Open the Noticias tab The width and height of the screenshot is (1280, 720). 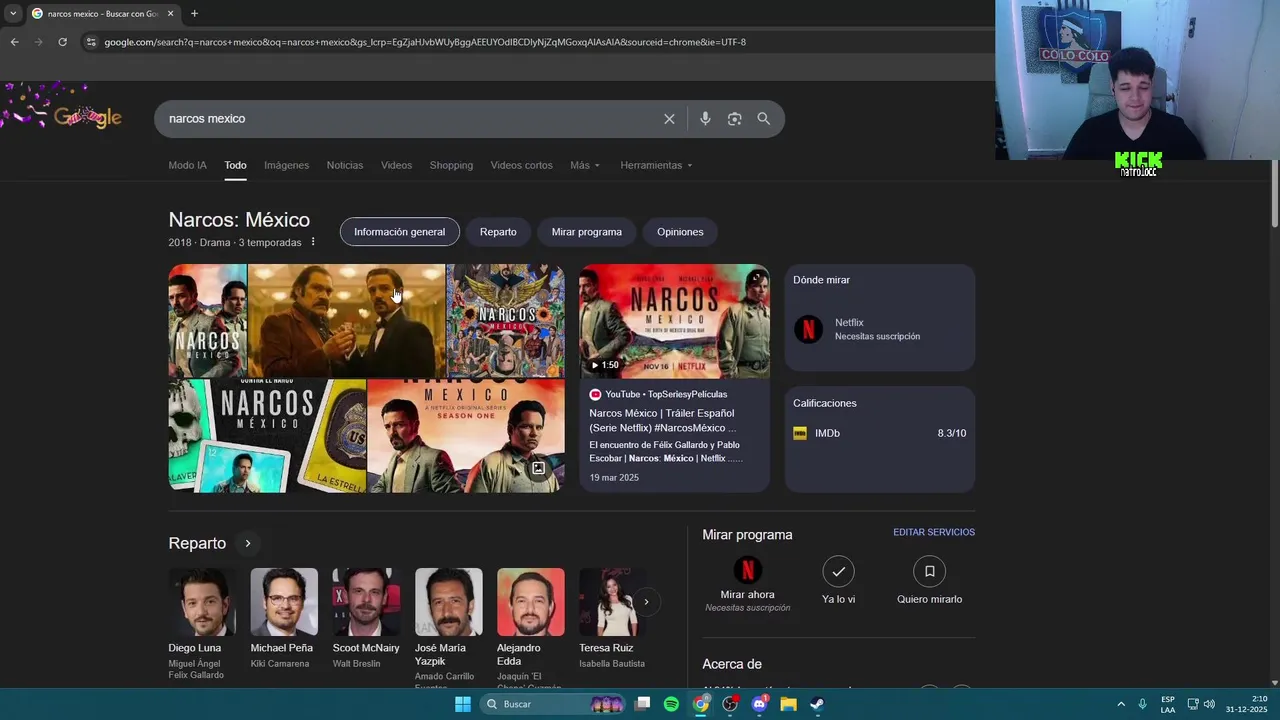(345, 165)
